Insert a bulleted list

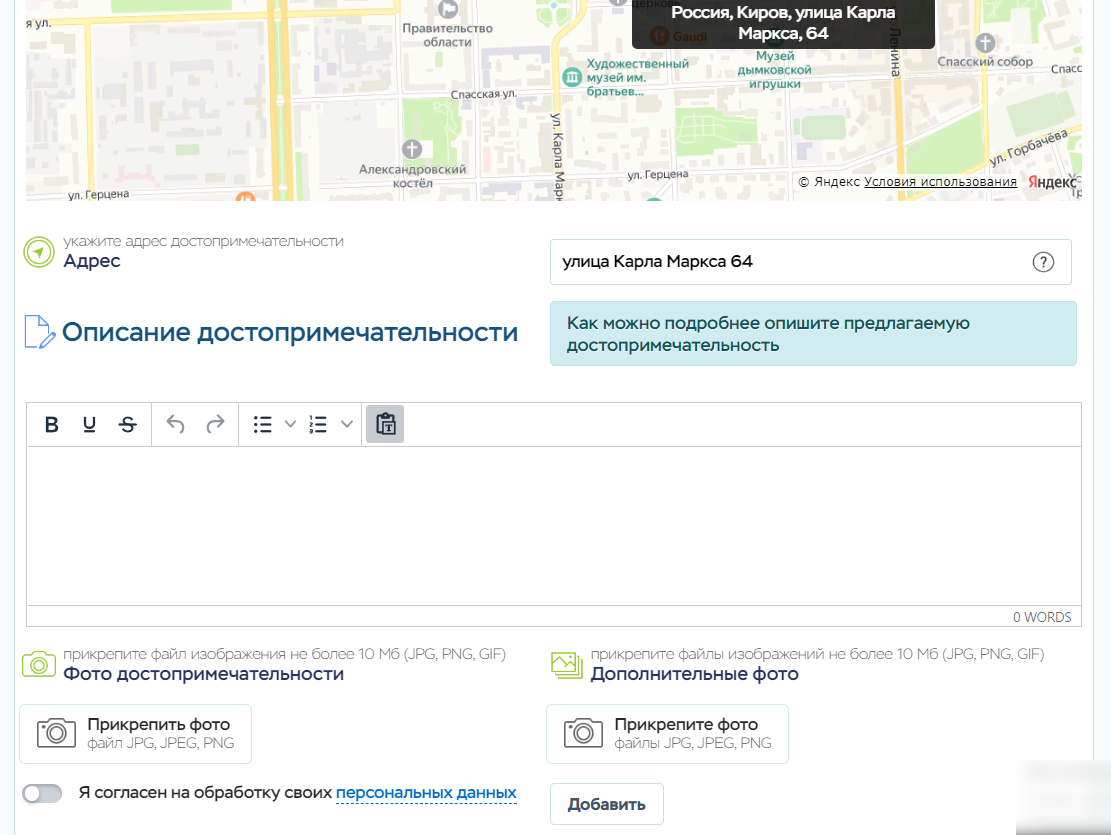[263, 425]
